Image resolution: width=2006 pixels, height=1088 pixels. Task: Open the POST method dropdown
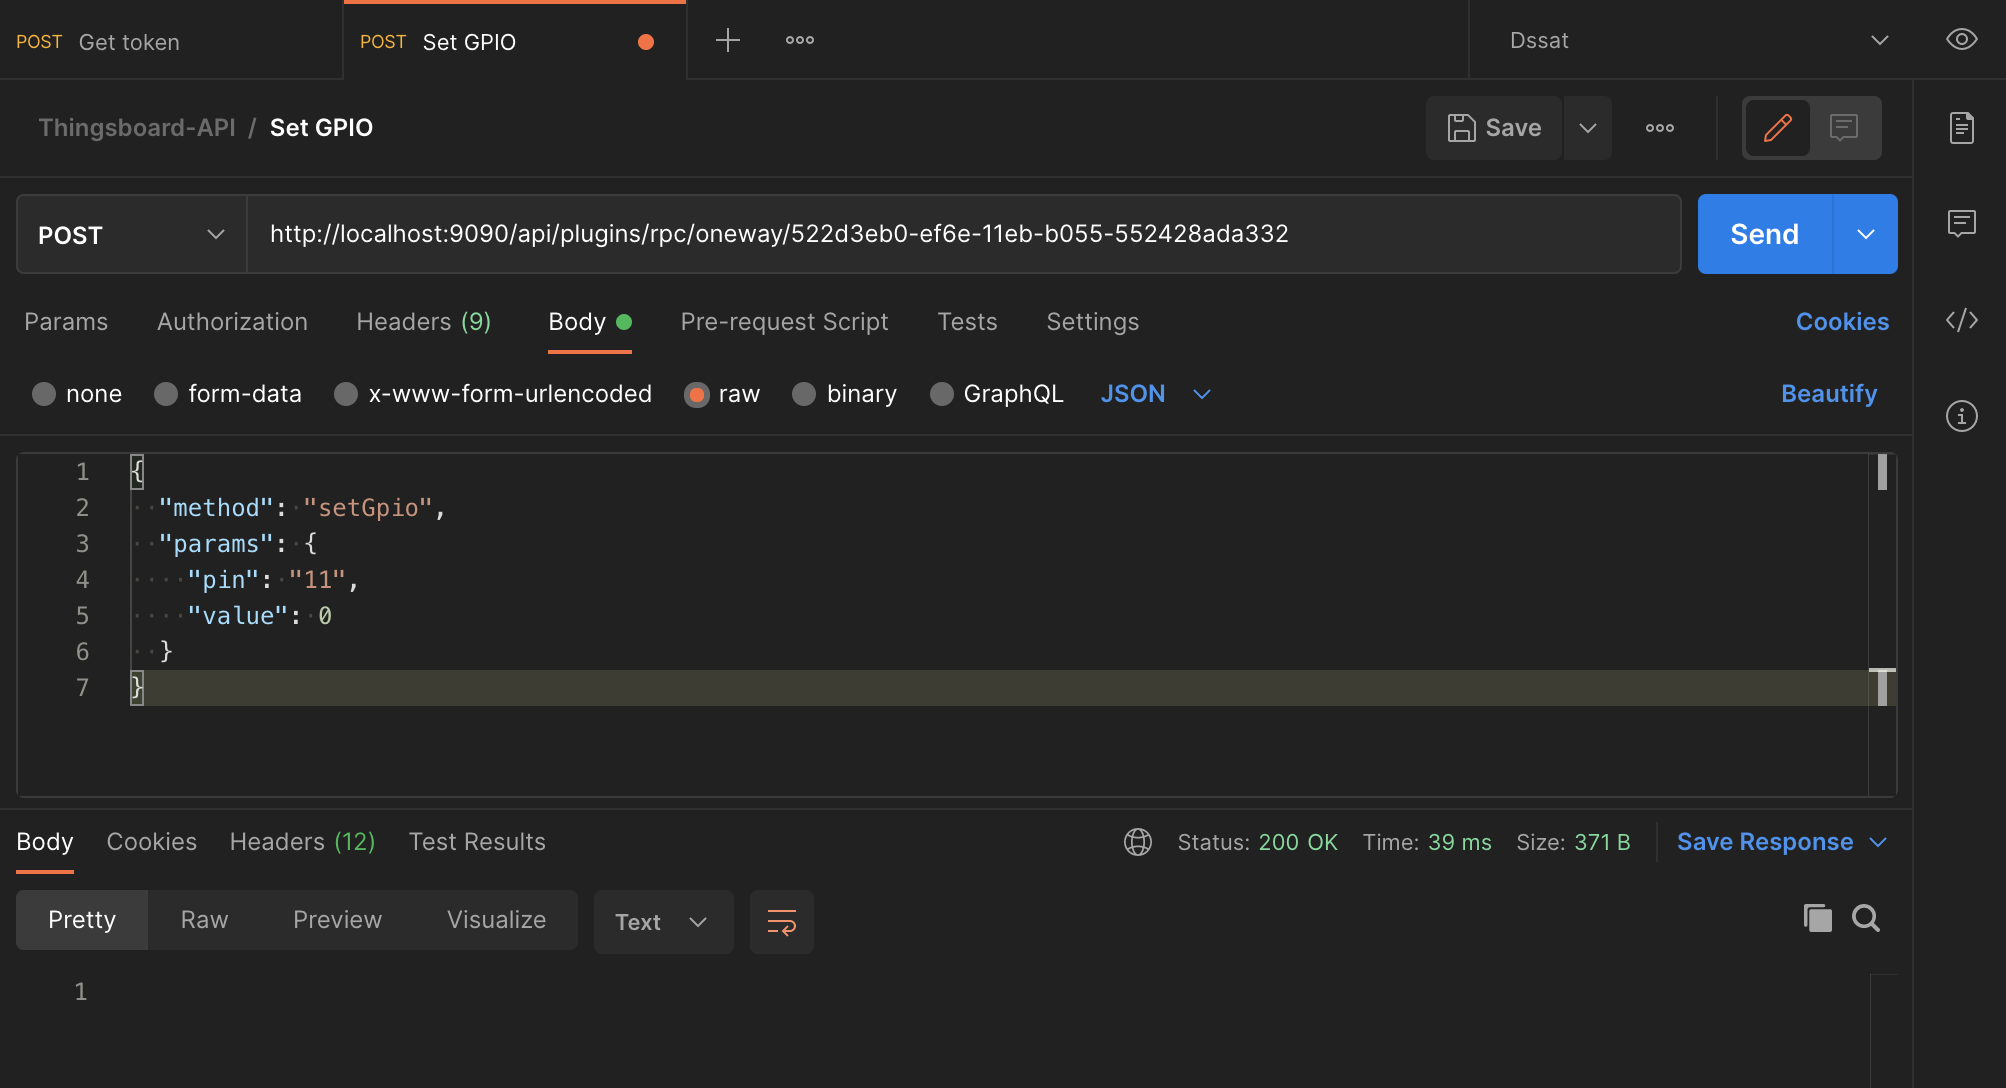pos(131,235)
